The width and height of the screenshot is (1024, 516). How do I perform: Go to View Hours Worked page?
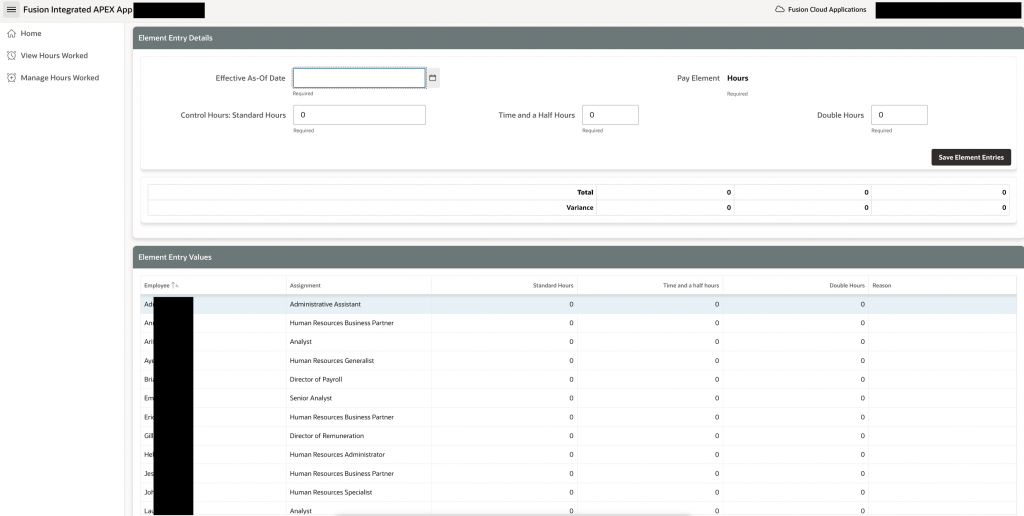tap(54, 55)
